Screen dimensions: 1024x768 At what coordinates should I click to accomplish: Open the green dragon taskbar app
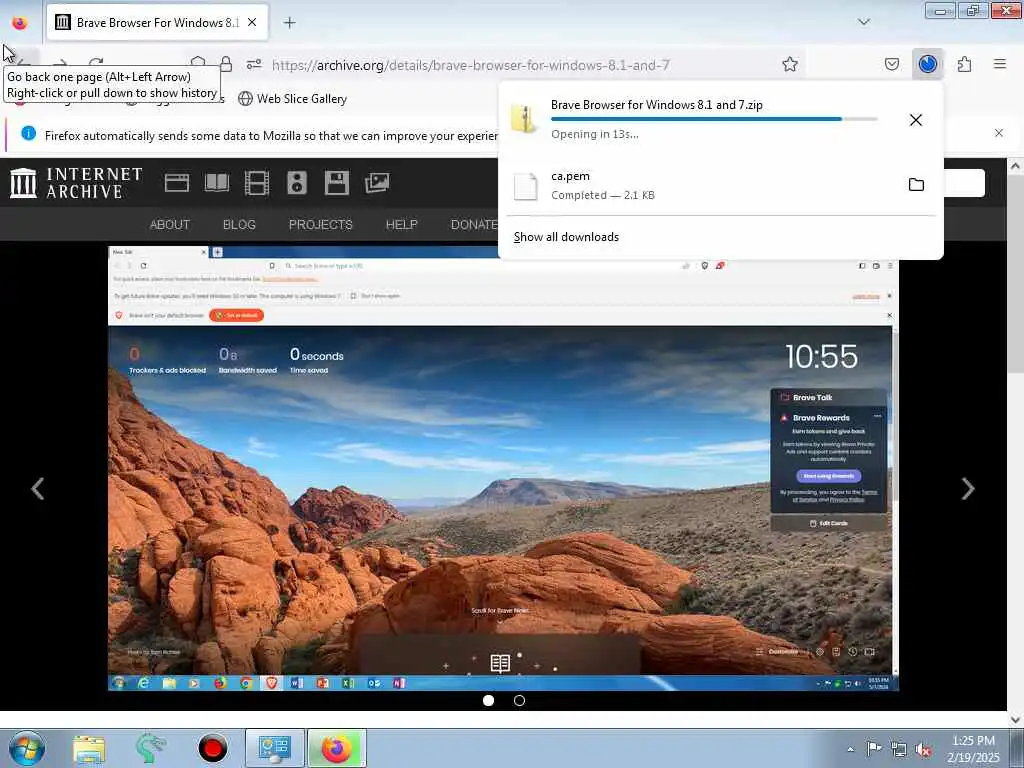[x=150, y=748]
